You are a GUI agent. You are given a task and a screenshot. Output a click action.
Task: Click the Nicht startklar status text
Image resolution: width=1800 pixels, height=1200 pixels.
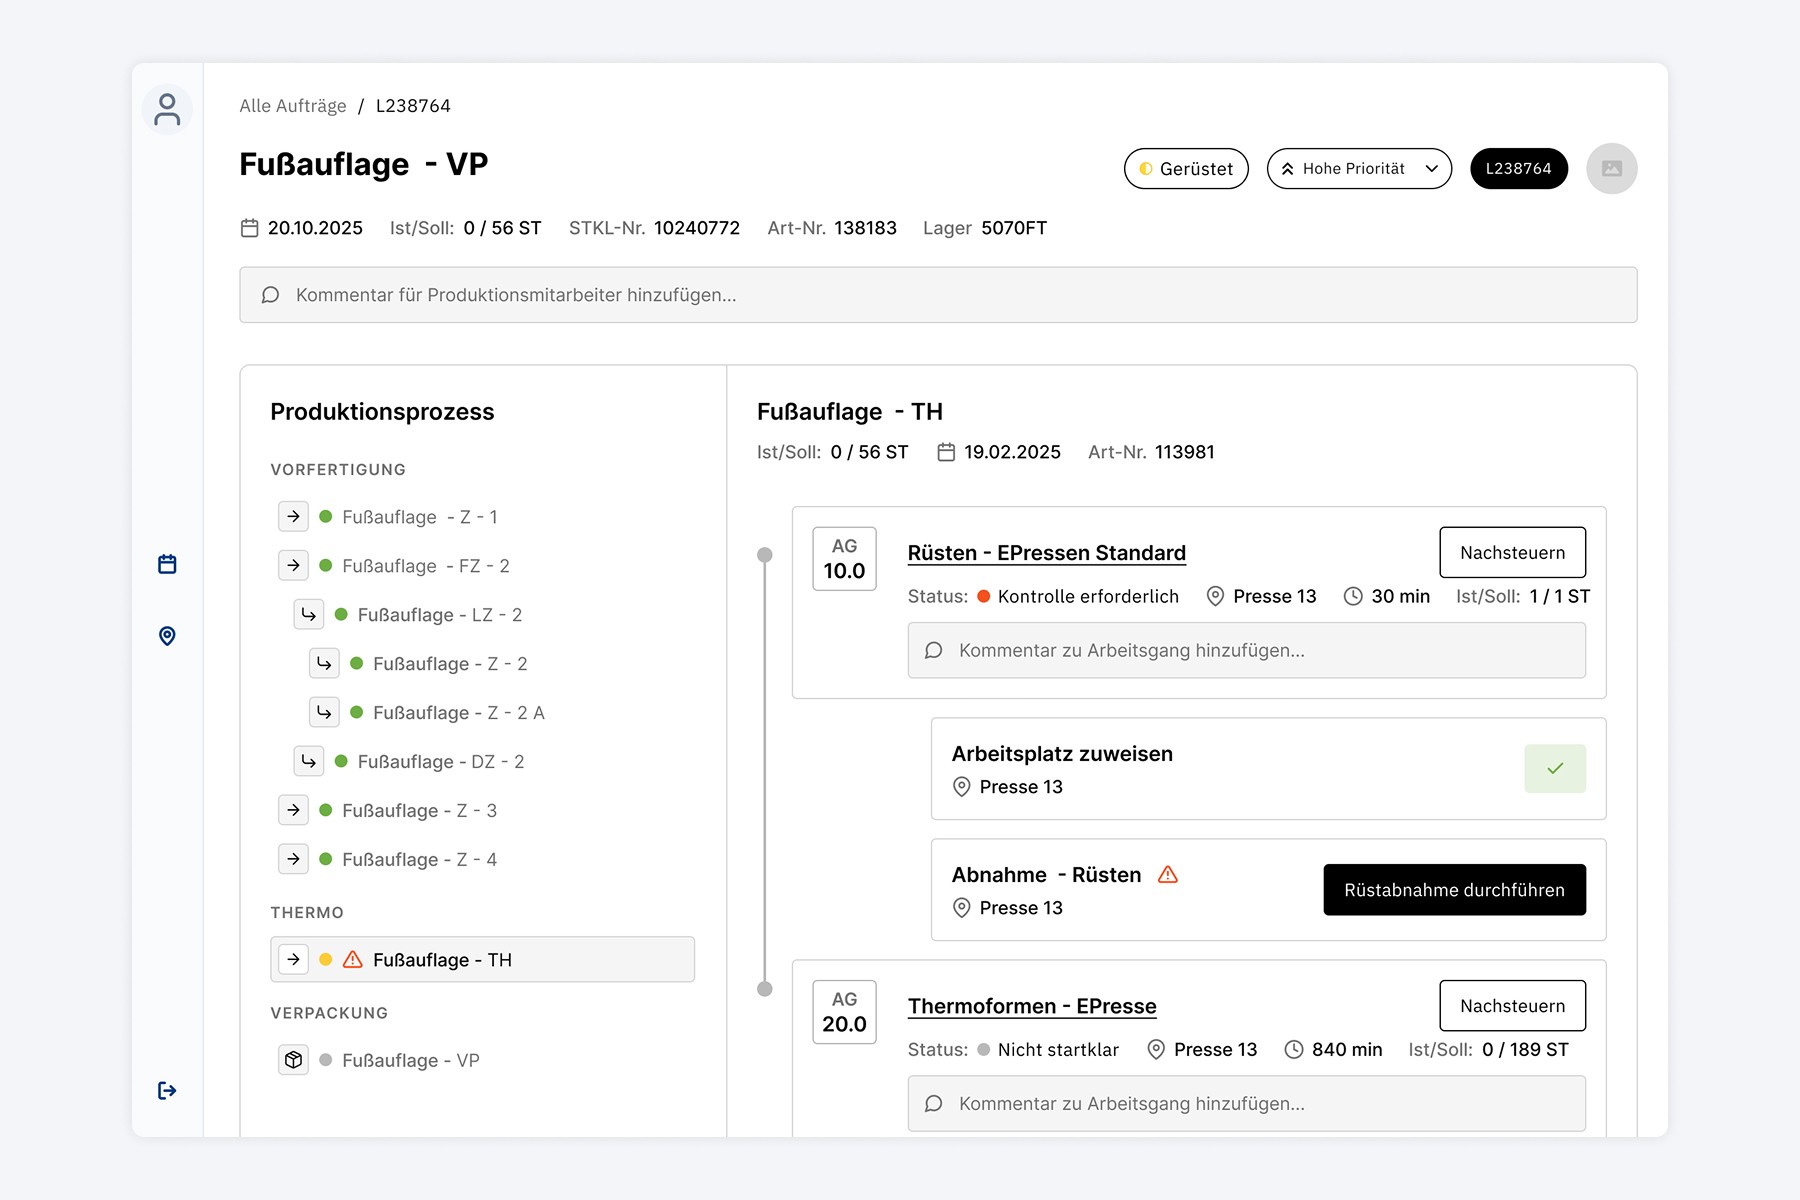[1058, 1050]
